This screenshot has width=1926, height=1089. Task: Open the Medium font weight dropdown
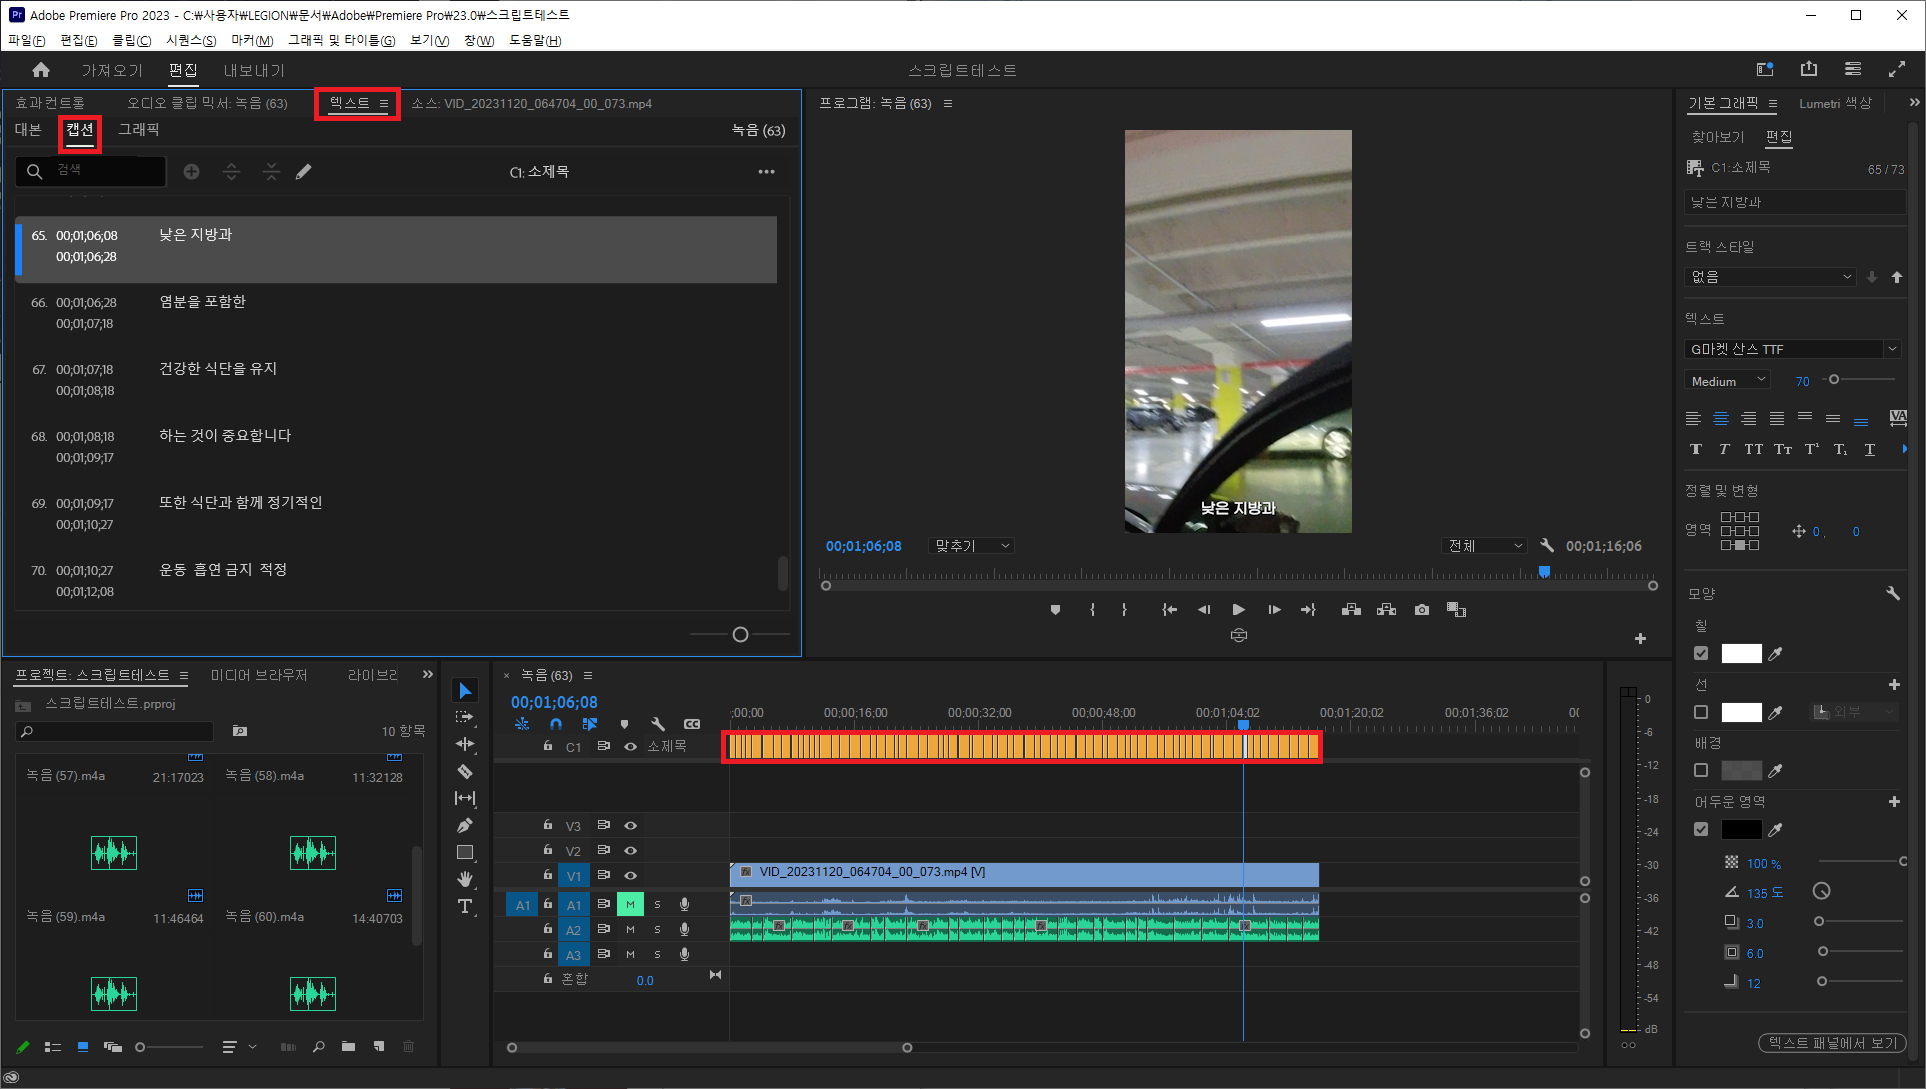[x=1727, y=381]
